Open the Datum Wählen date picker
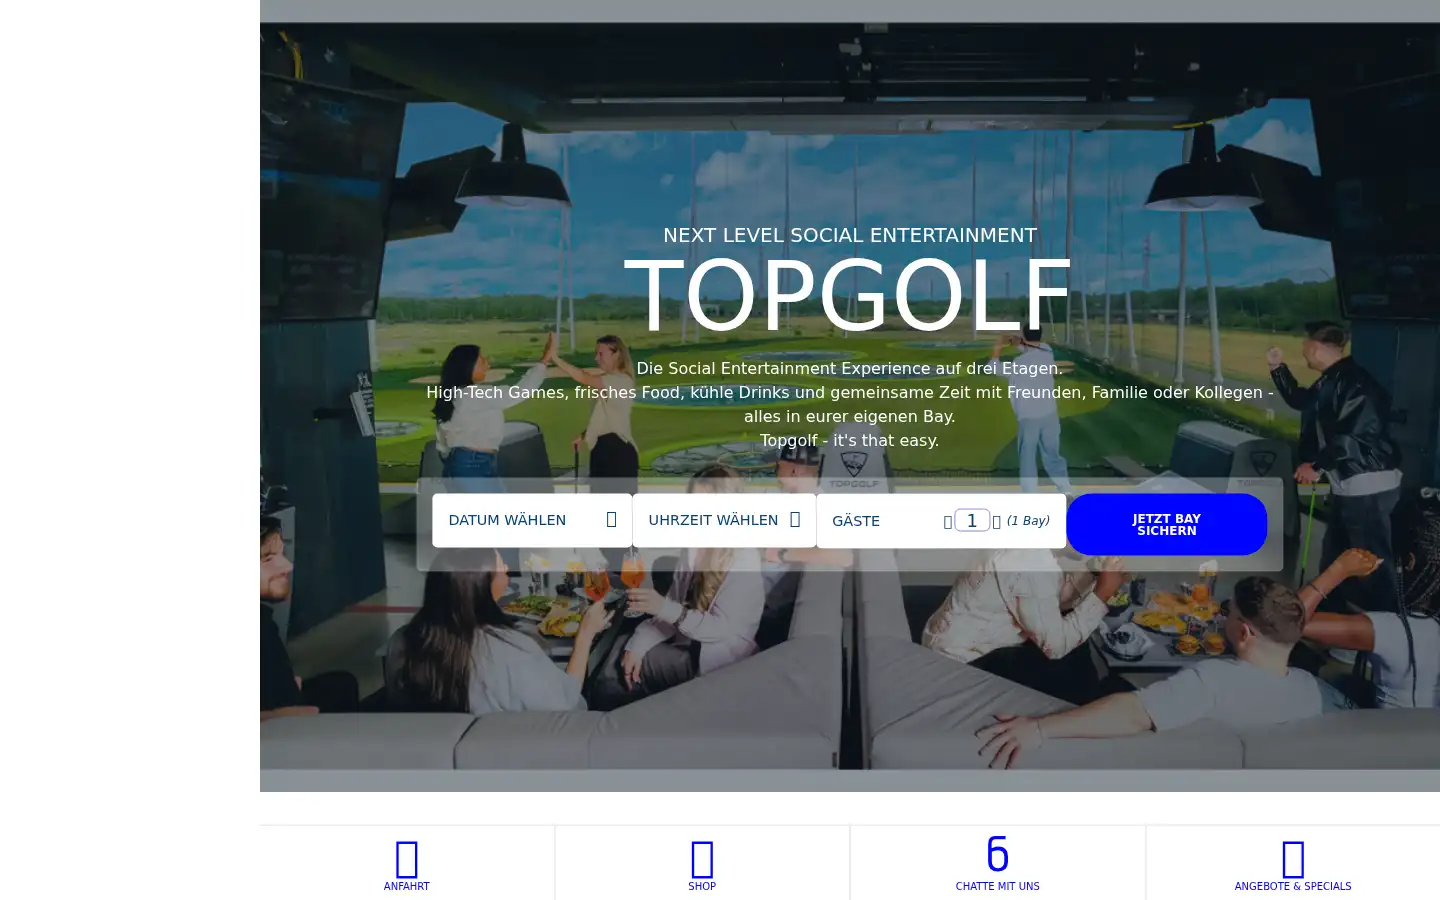The height and width of the screenshot is (900, 1440). coord(532,520)
